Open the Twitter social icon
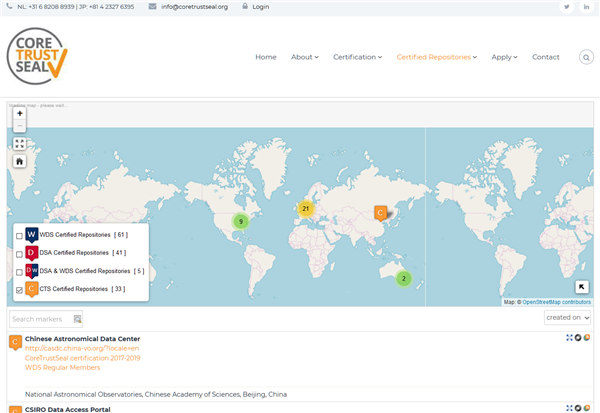 [x=566, y=7]
